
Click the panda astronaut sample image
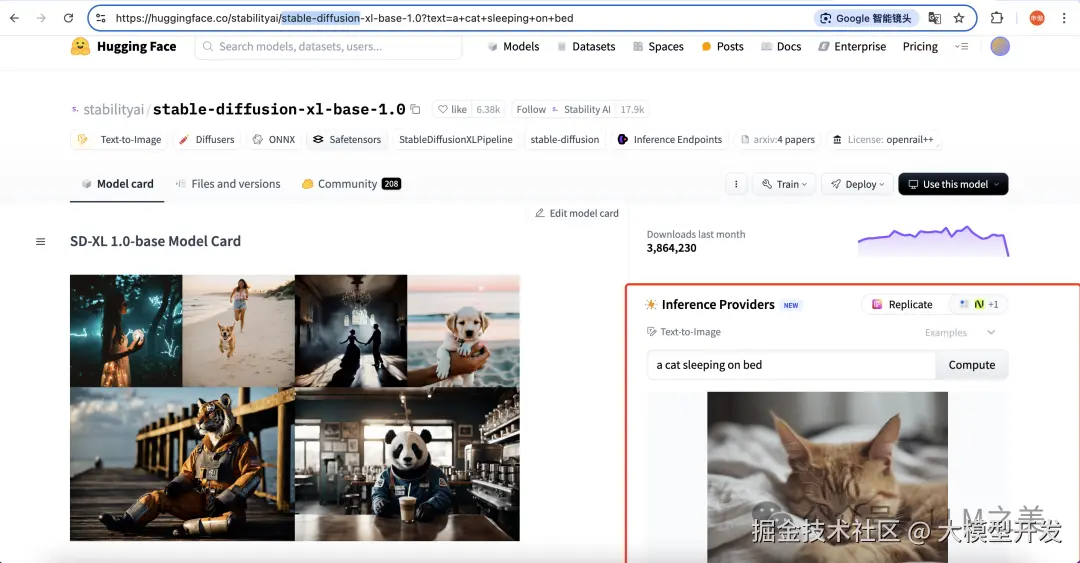(x=407, y=464)
